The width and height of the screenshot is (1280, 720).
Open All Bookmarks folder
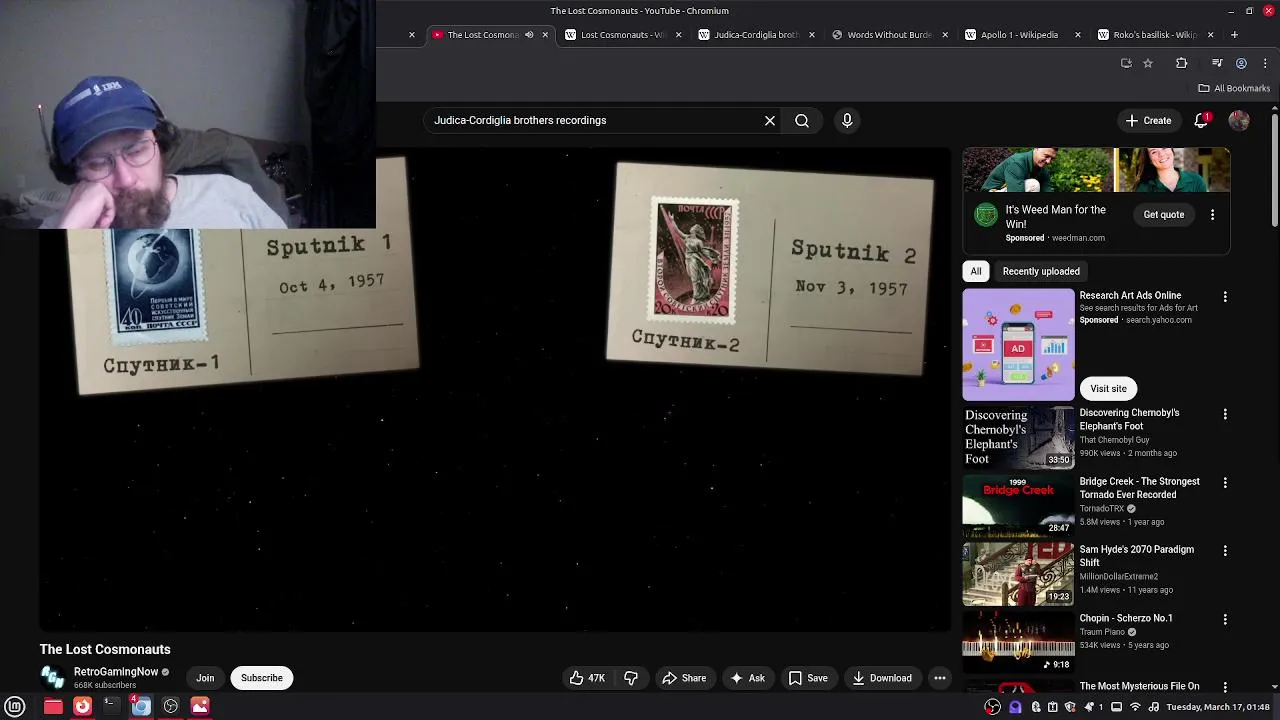pyautogui.click(x=1234, y=88)
